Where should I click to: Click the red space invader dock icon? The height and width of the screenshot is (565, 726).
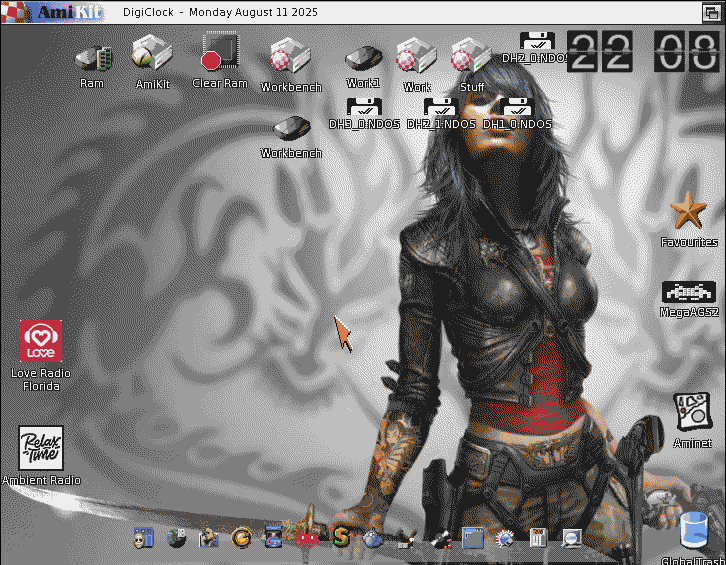(307, 540)
